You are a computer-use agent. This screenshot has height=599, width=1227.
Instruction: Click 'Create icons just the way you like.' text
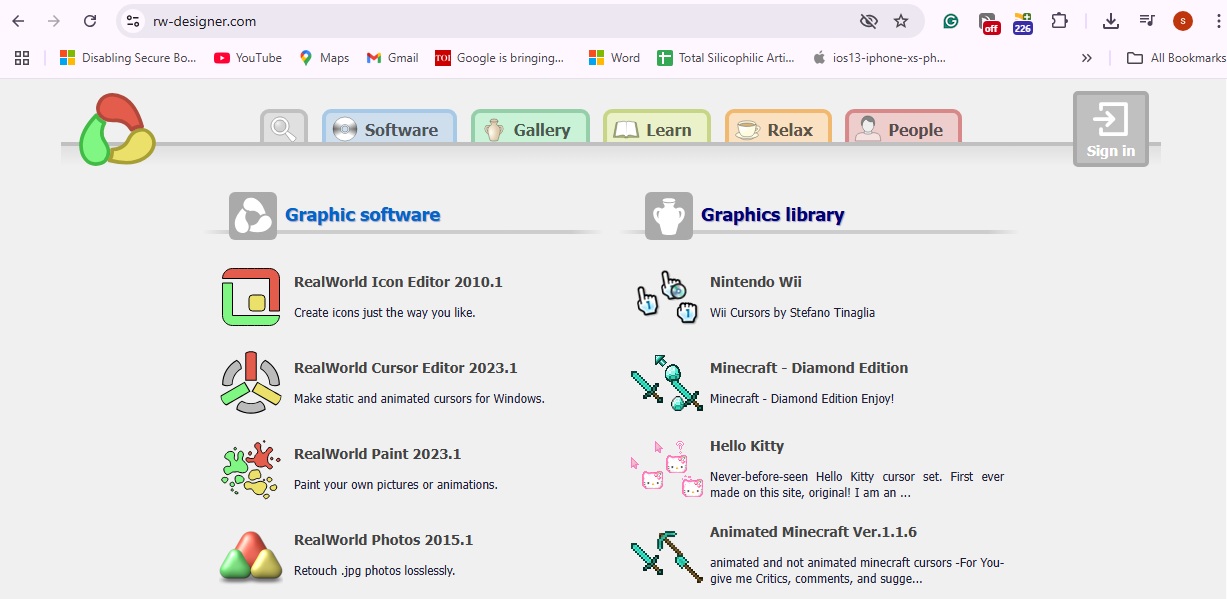click(385, 313)
